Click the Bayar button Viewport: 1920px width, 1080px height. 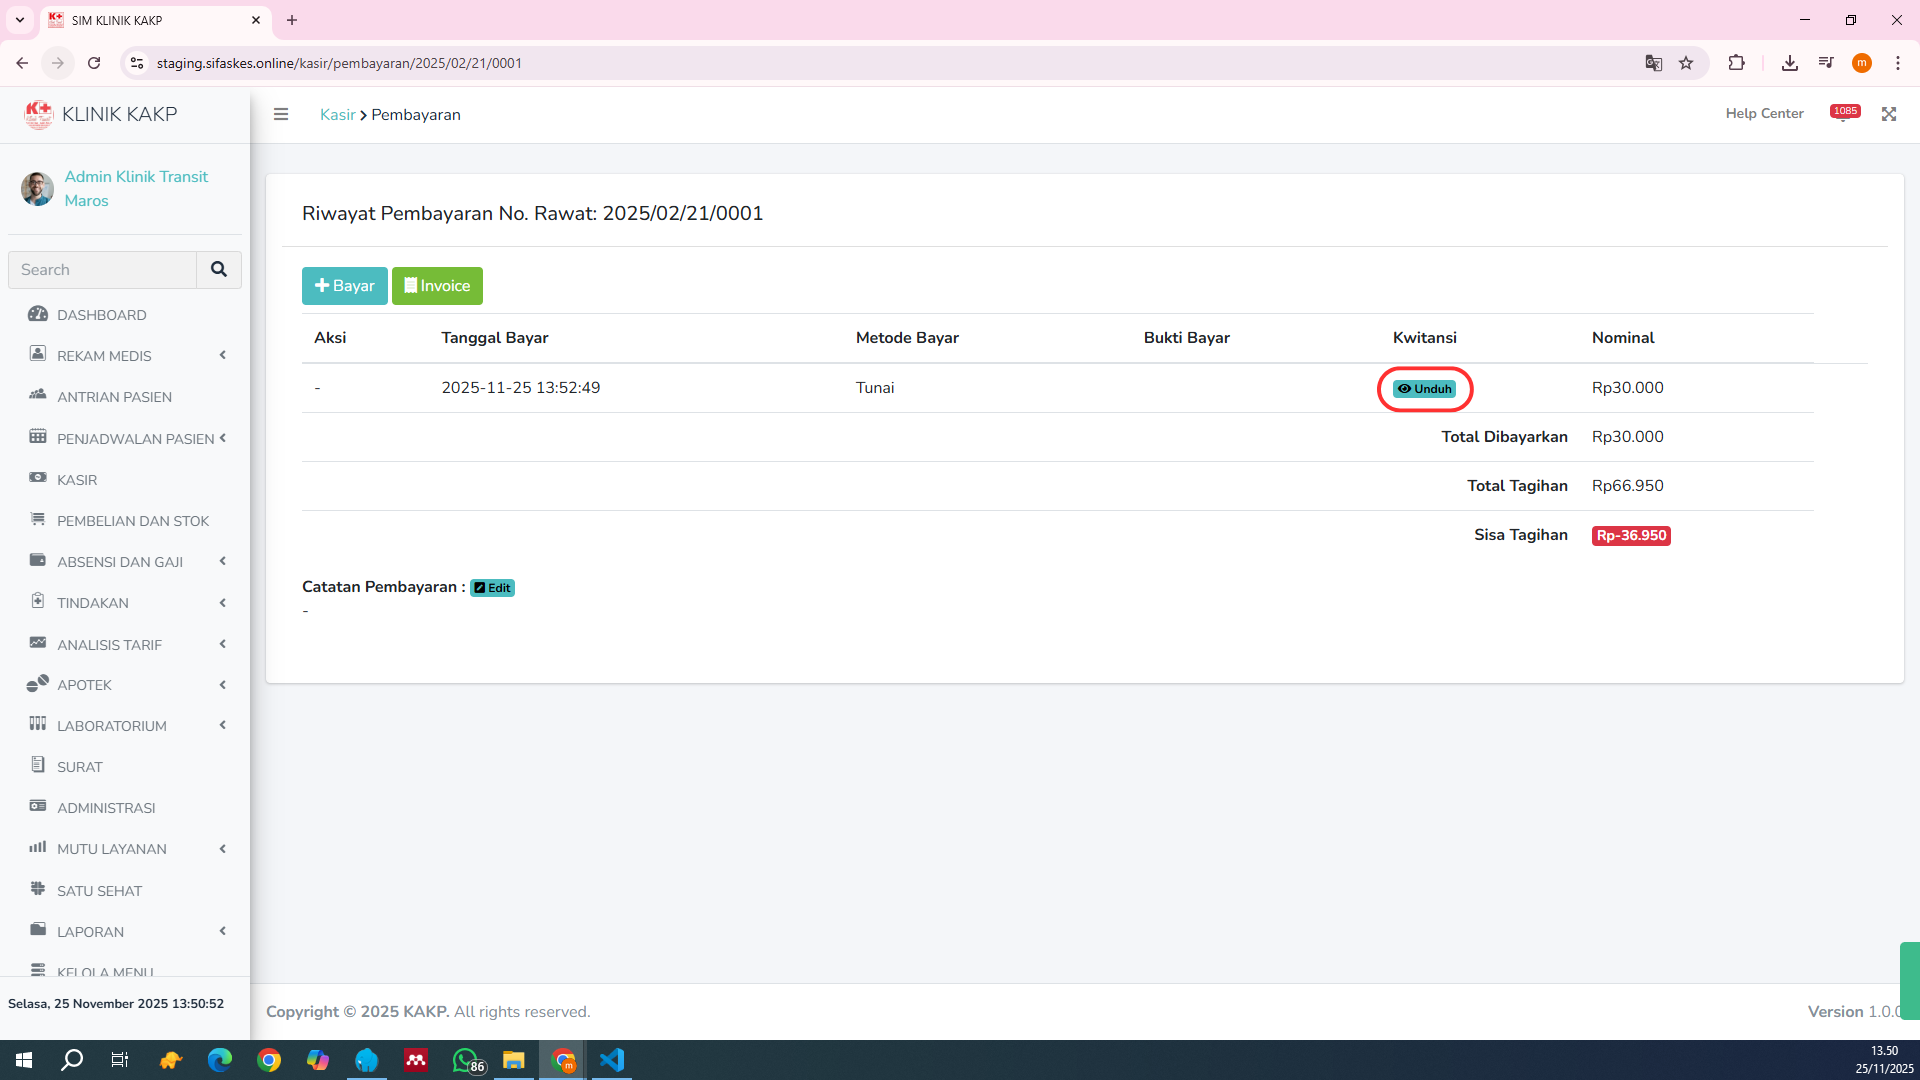tap(344, 286)
